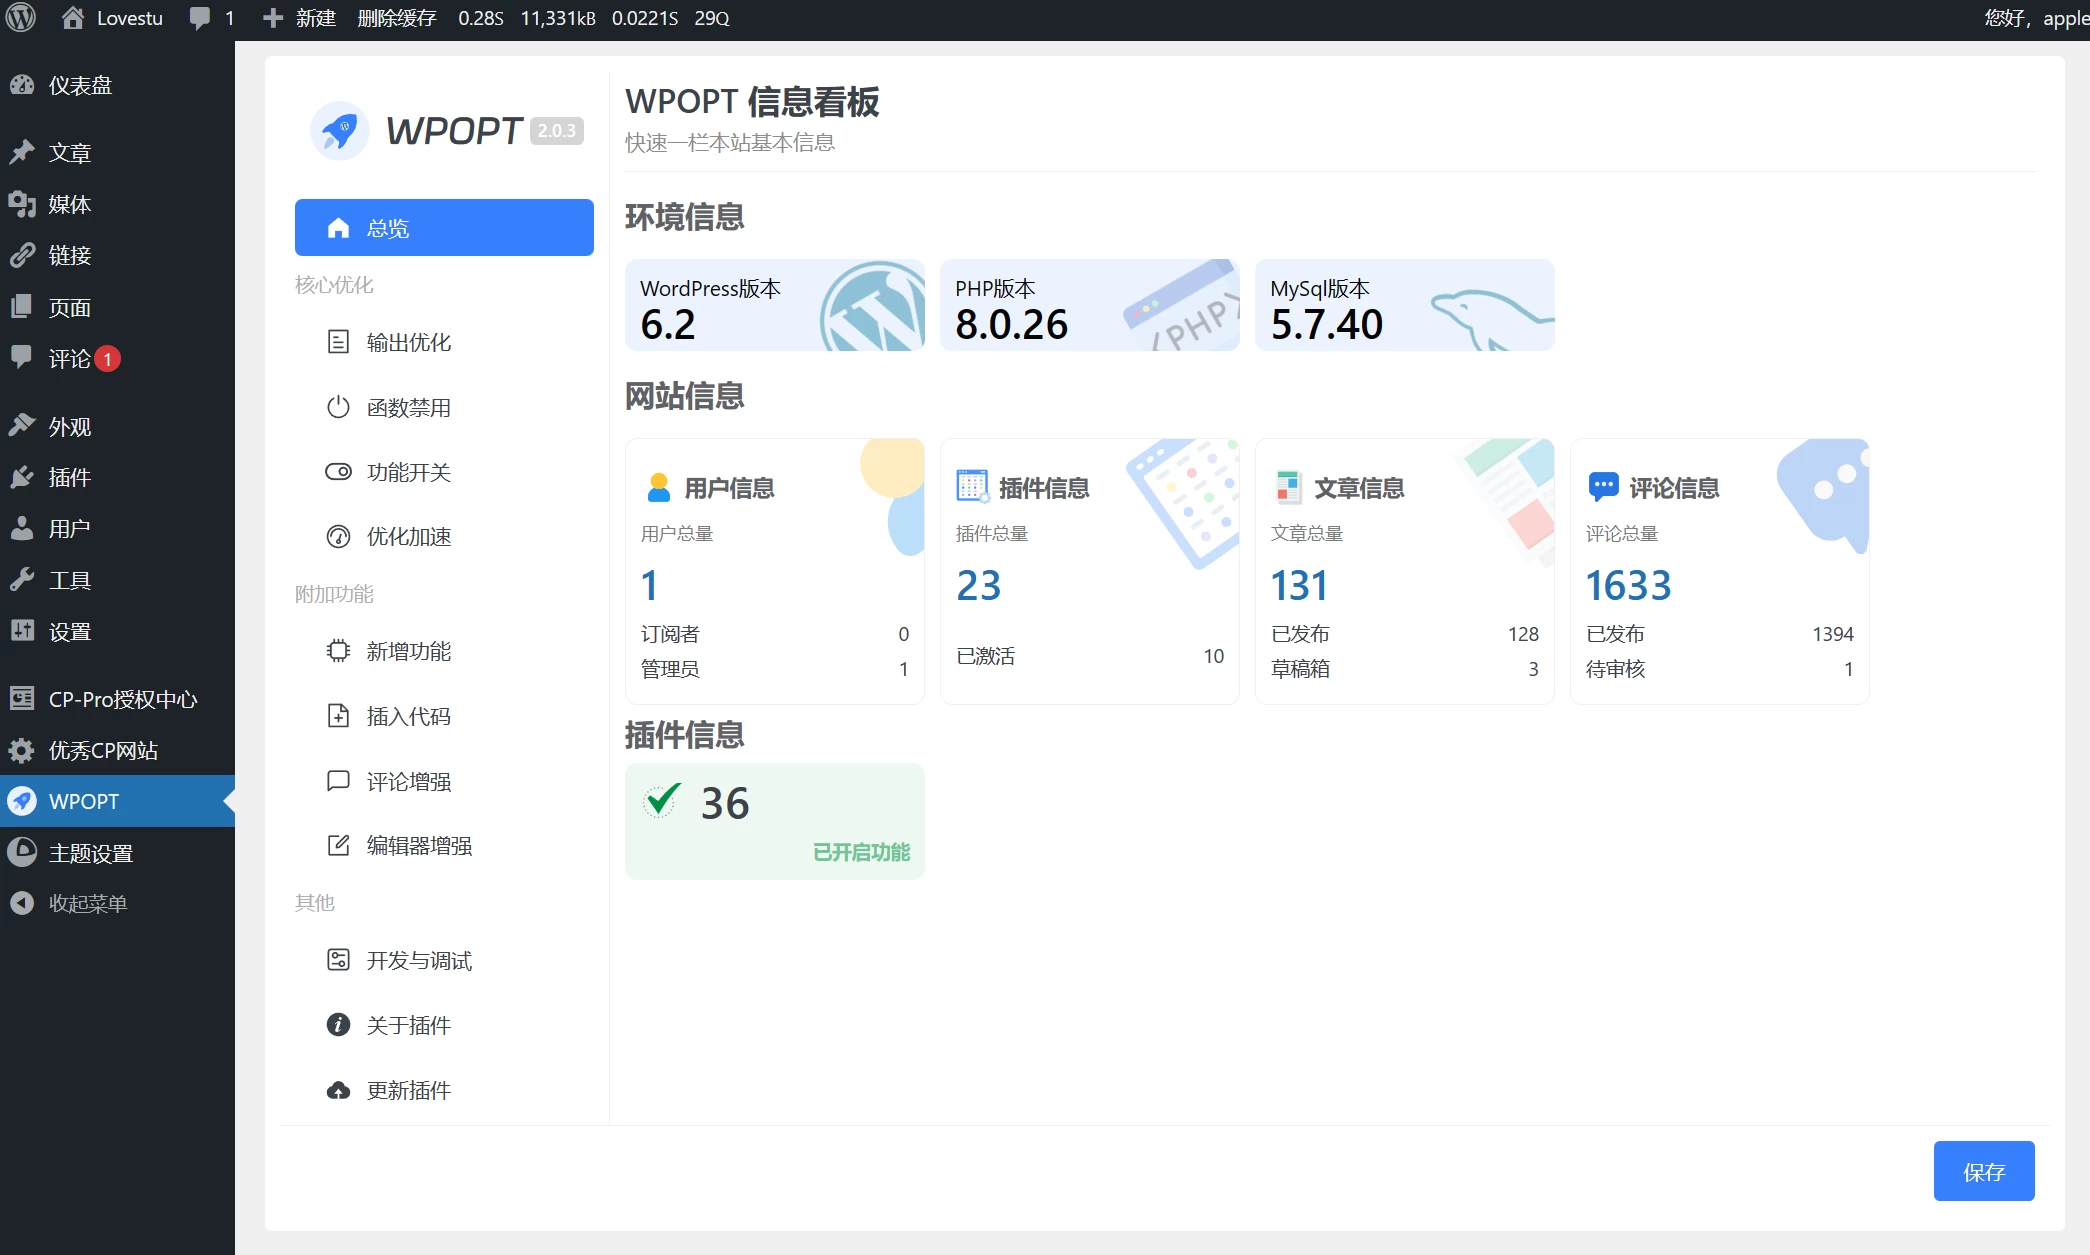The width and height of the screenshot is (2090, 1255).
Task: Click the 开发与调试 settings panel icon
Action: click(338, 960)
